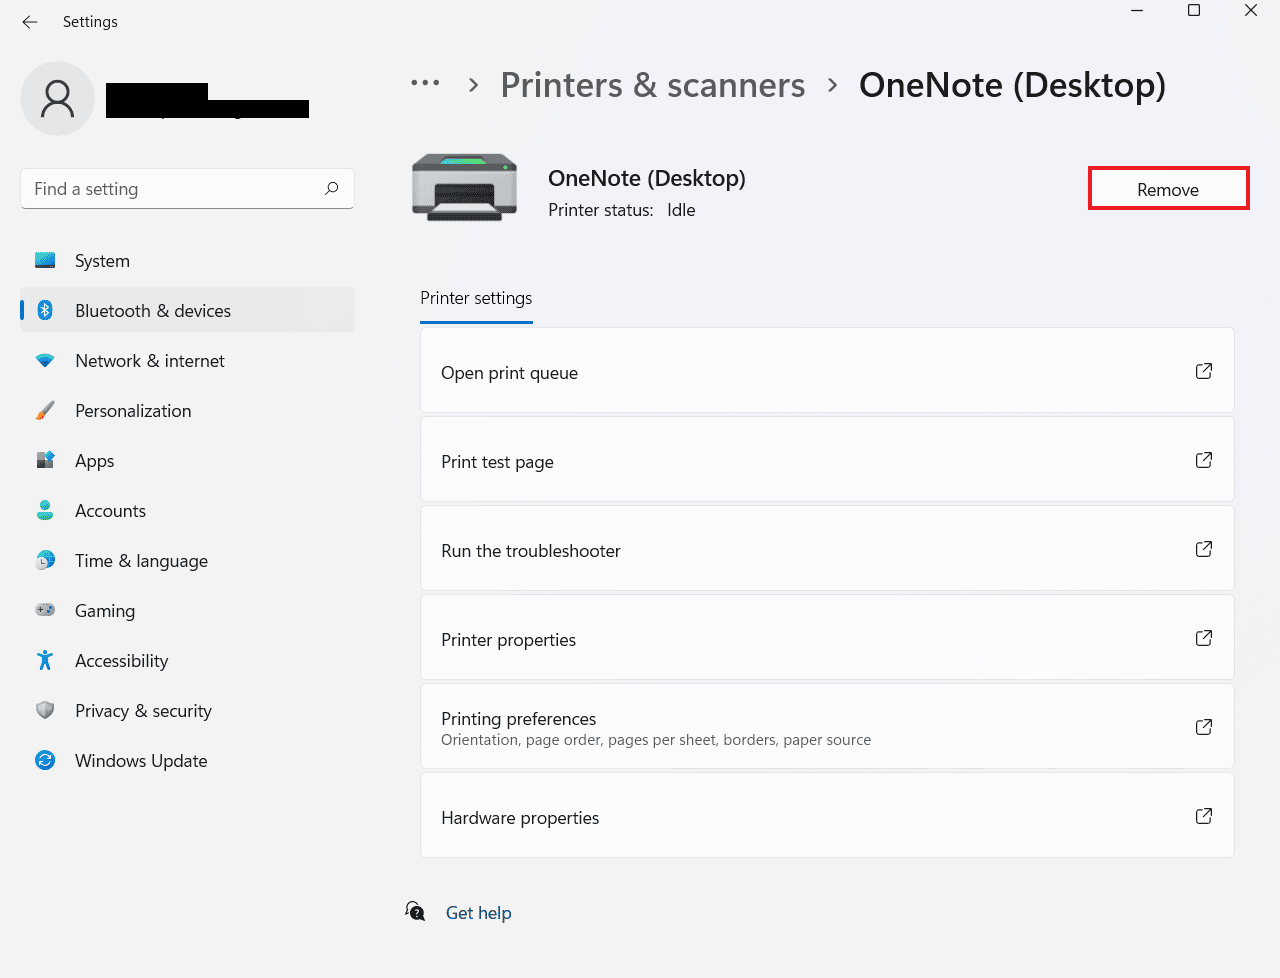Select Gaming in the sidebar
This screenshot has height=978, width=1280.
tap(187, 611)
